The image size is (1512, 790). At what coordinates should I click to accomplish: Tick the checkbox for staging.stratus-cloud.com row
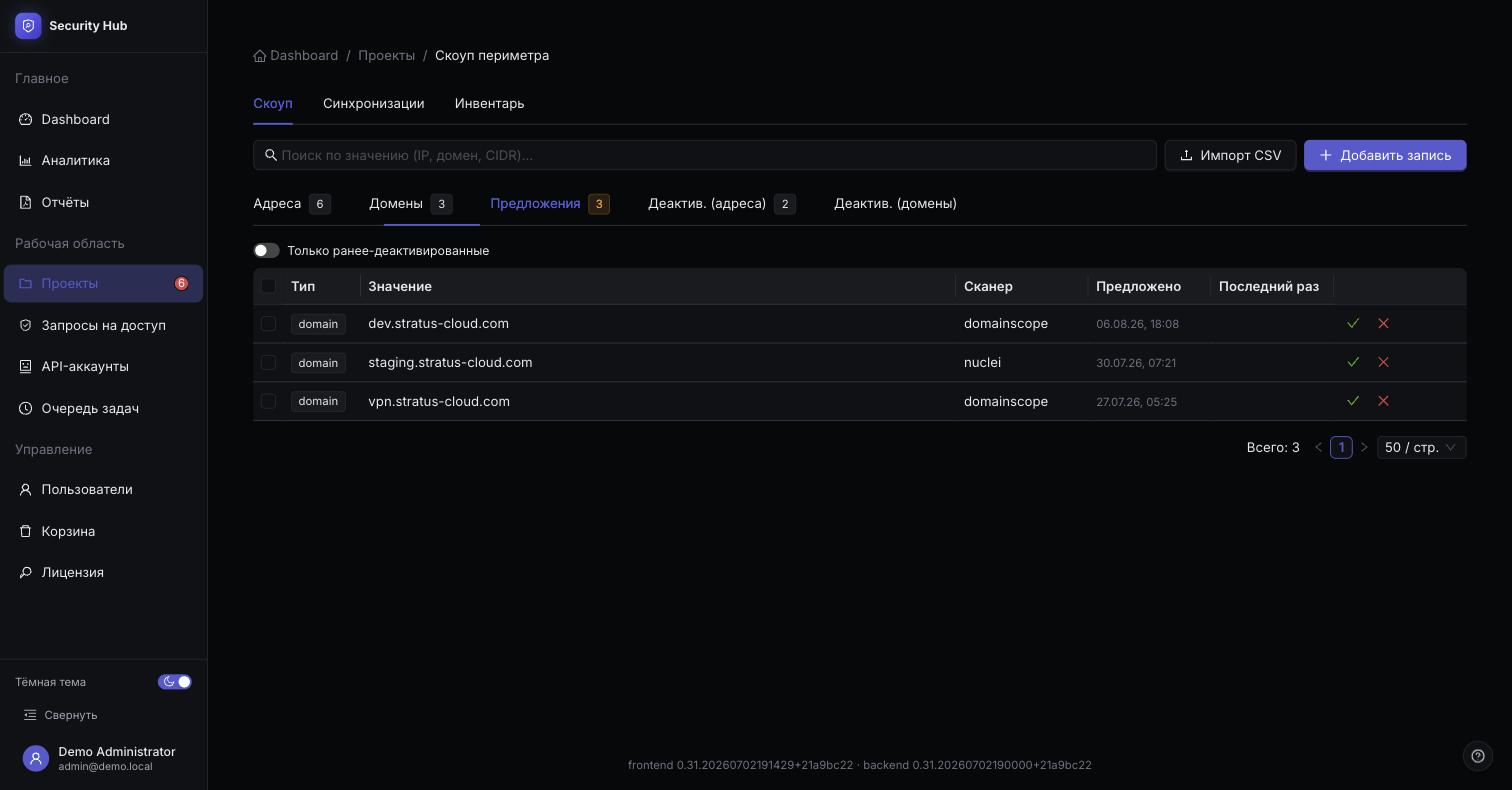[268, 362]
